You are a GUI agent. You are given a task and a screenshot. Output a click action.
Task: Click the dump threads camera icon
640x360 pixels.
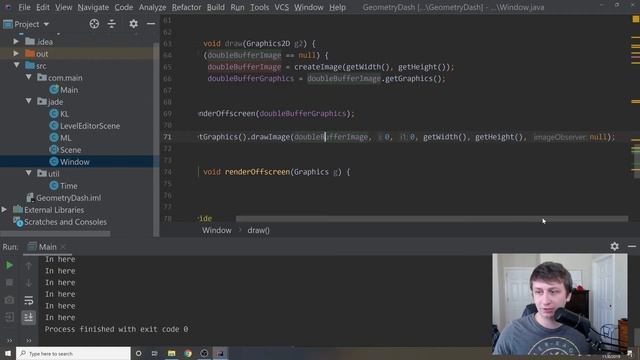click(9, 300)
